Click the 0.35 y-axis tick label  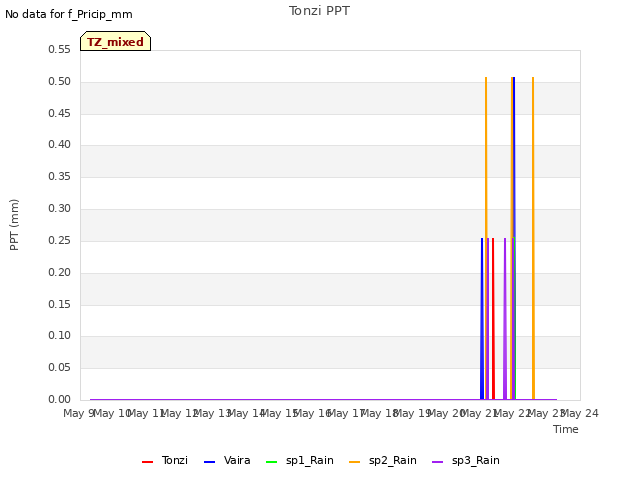(x=60, y=176)
